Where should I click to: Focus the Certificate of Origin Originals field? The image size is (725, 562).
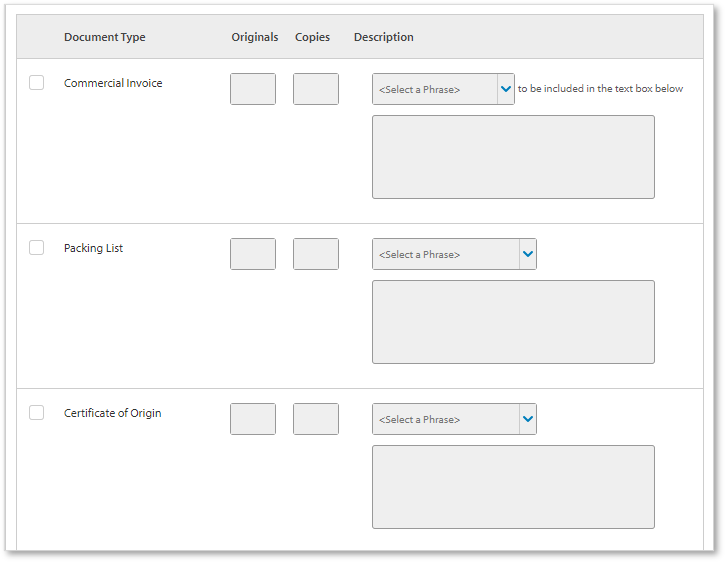253,419
